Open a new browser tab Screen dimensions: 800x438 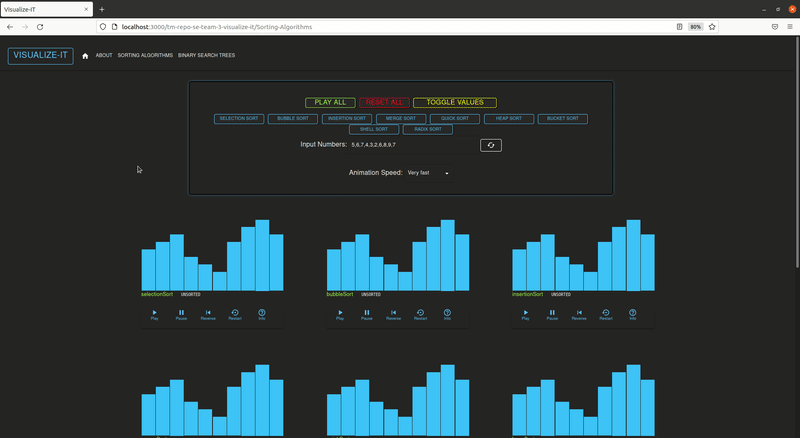102,9
